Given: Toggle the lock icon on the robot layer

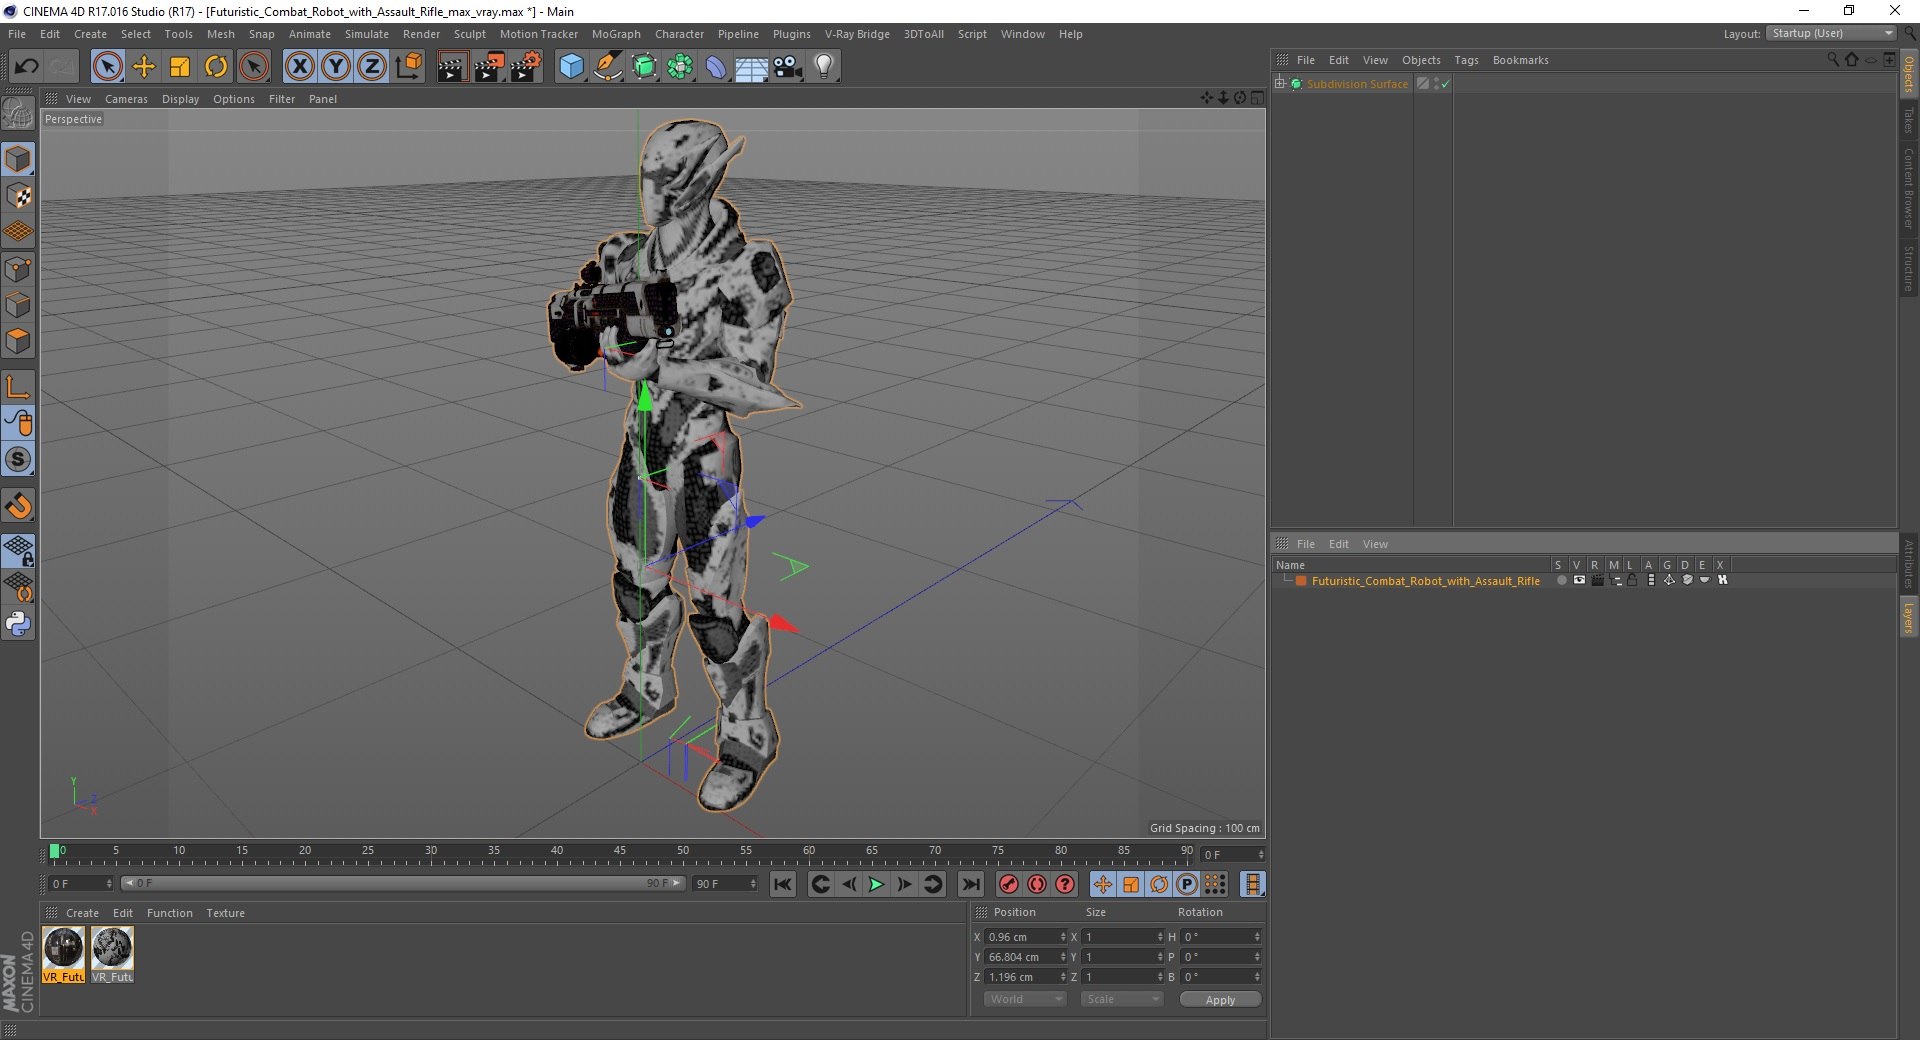Looking at the screenshot, I should (x=1632, y=580).
